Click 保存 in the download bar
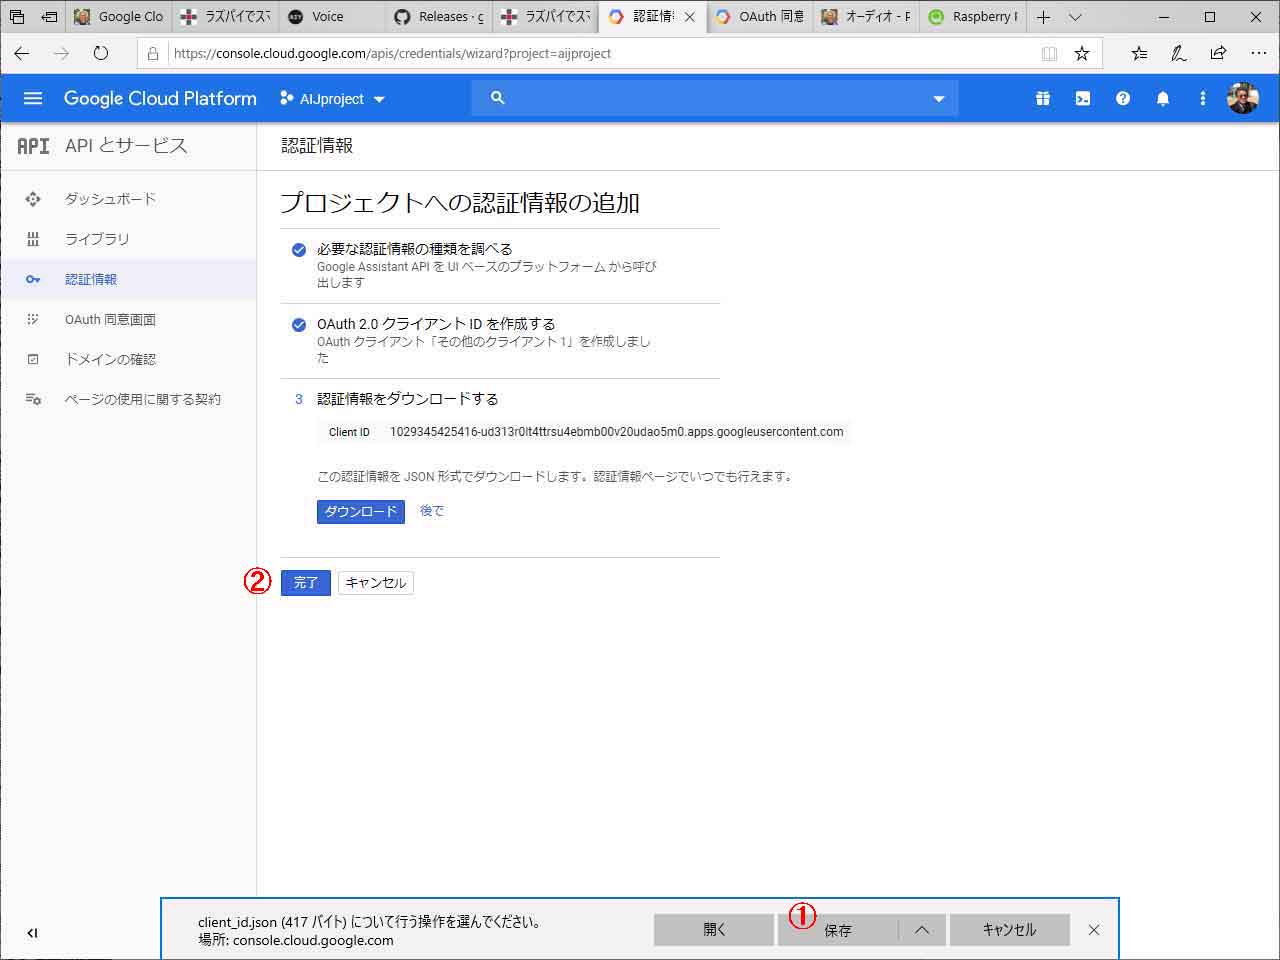This screenshot has height=960, width=1280. [x=838, y=930]
